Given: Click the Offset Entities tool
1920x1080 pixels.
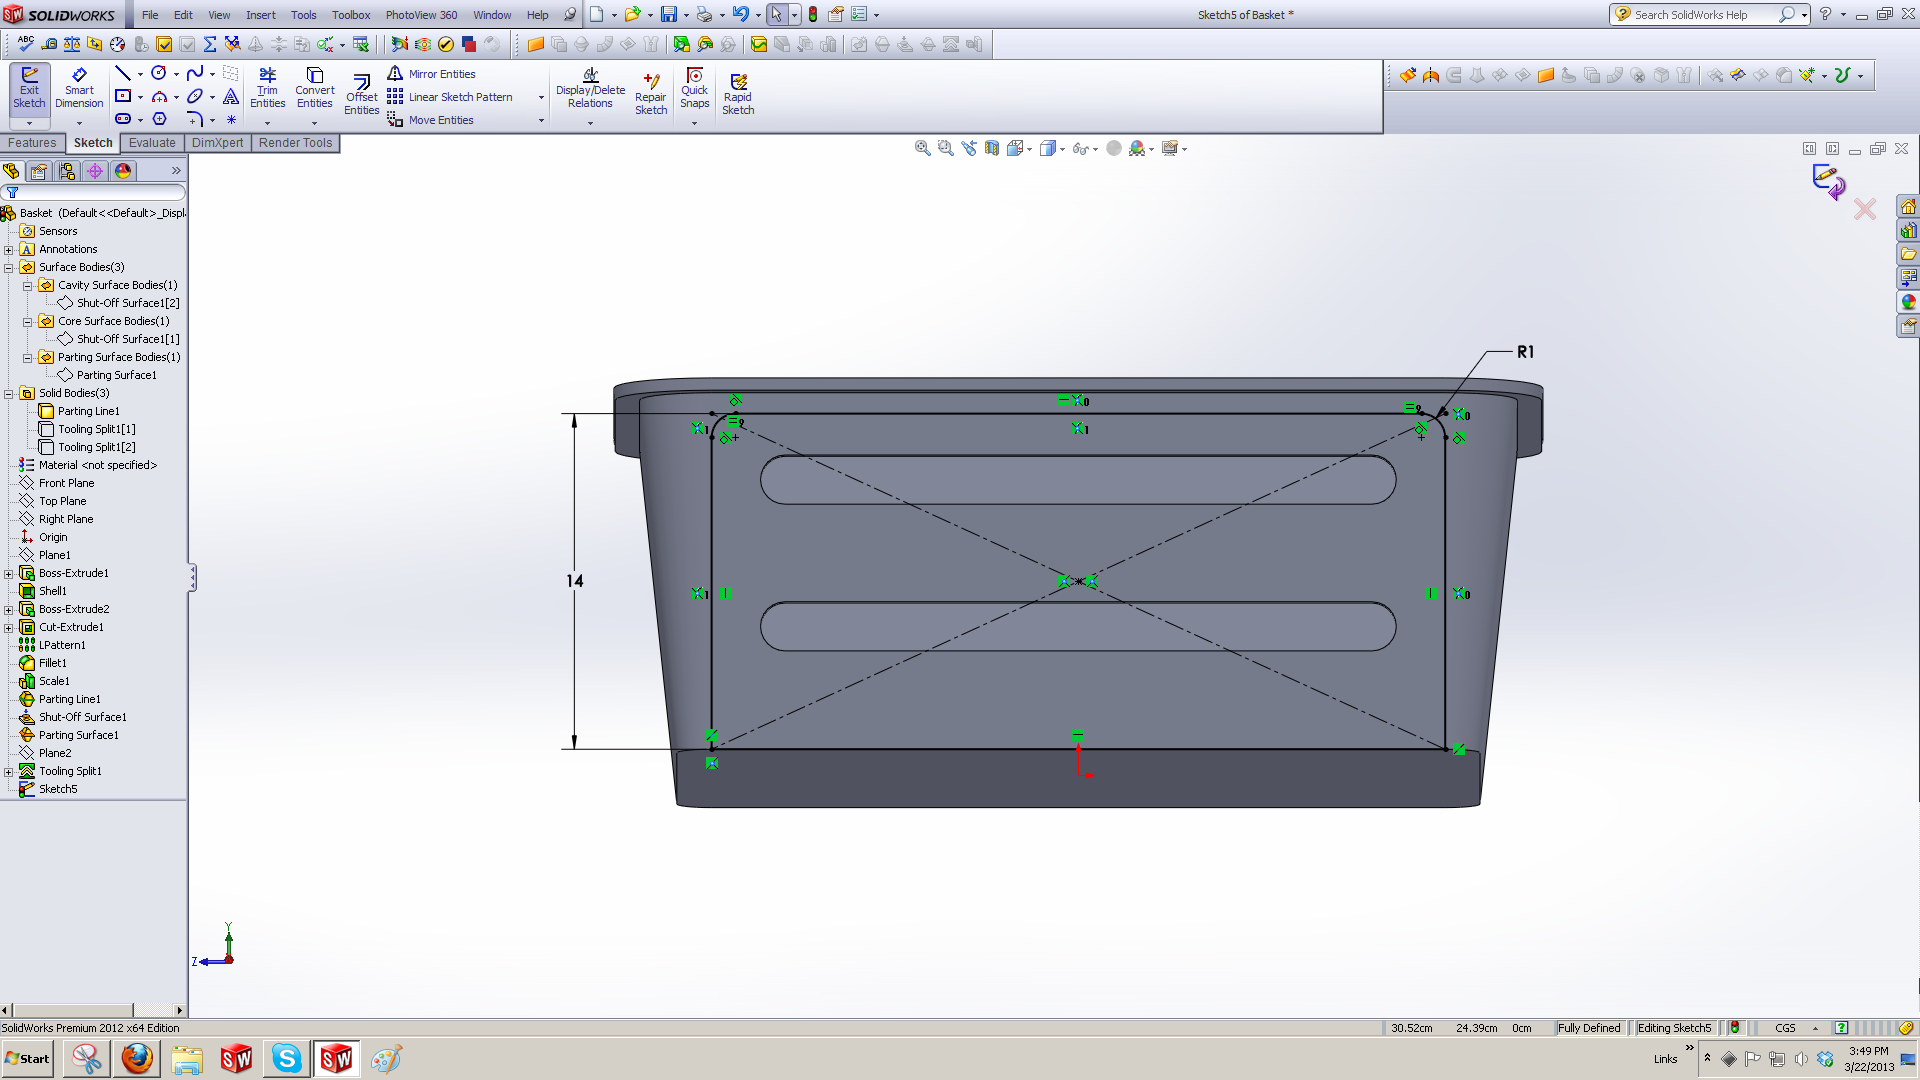Looking at the screenshot, I should (361, 95).
